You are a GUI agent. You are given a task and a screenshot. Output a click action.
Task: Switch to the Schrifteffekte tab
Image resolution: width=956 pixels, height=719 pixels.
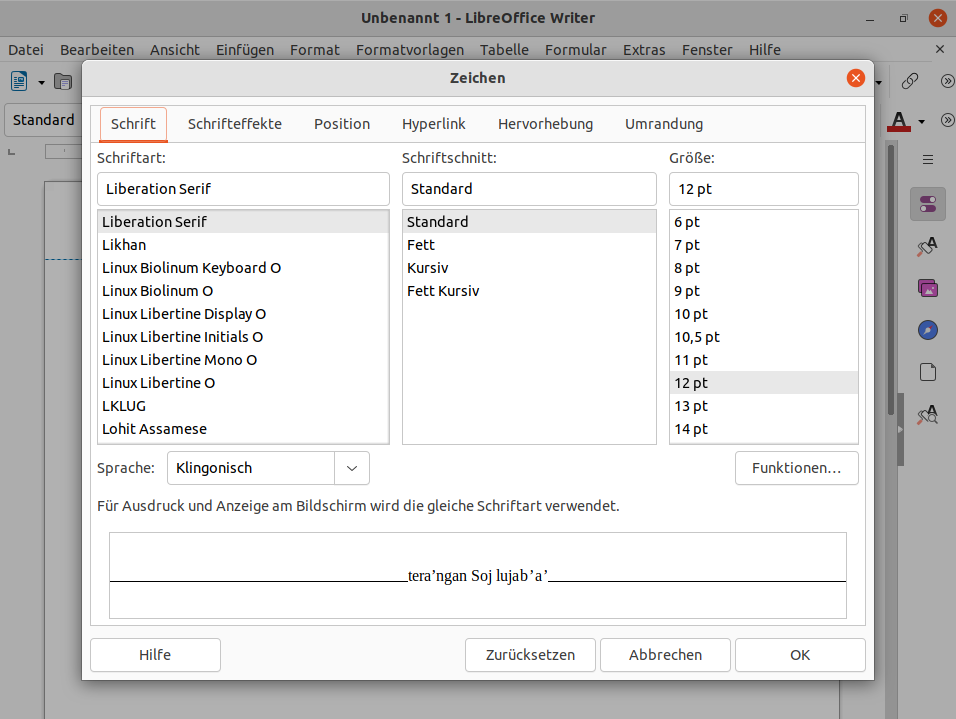235,124
